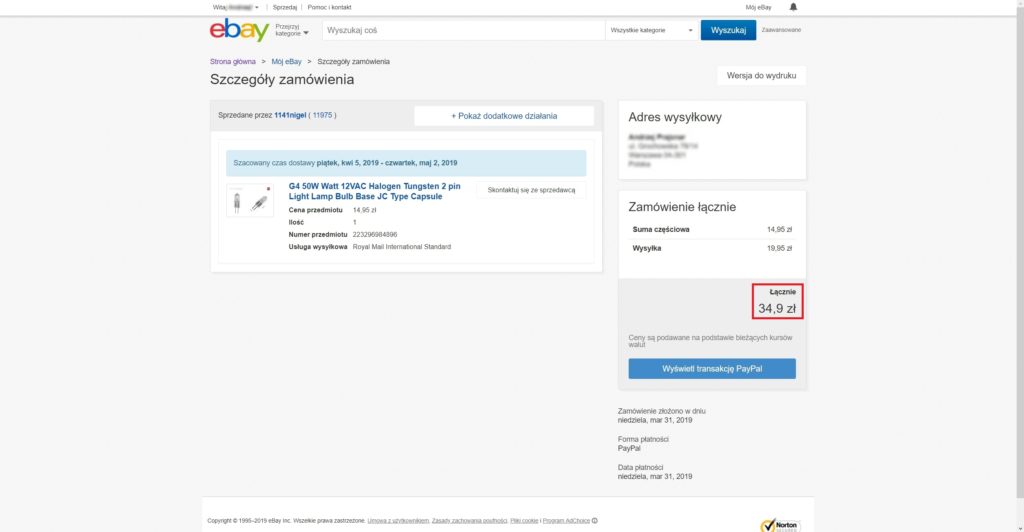The height and width of the screenshot is (532, 1024).
Task: Expand '+ Pokaż dodatkowe działania'
Action: pos(504,116)
